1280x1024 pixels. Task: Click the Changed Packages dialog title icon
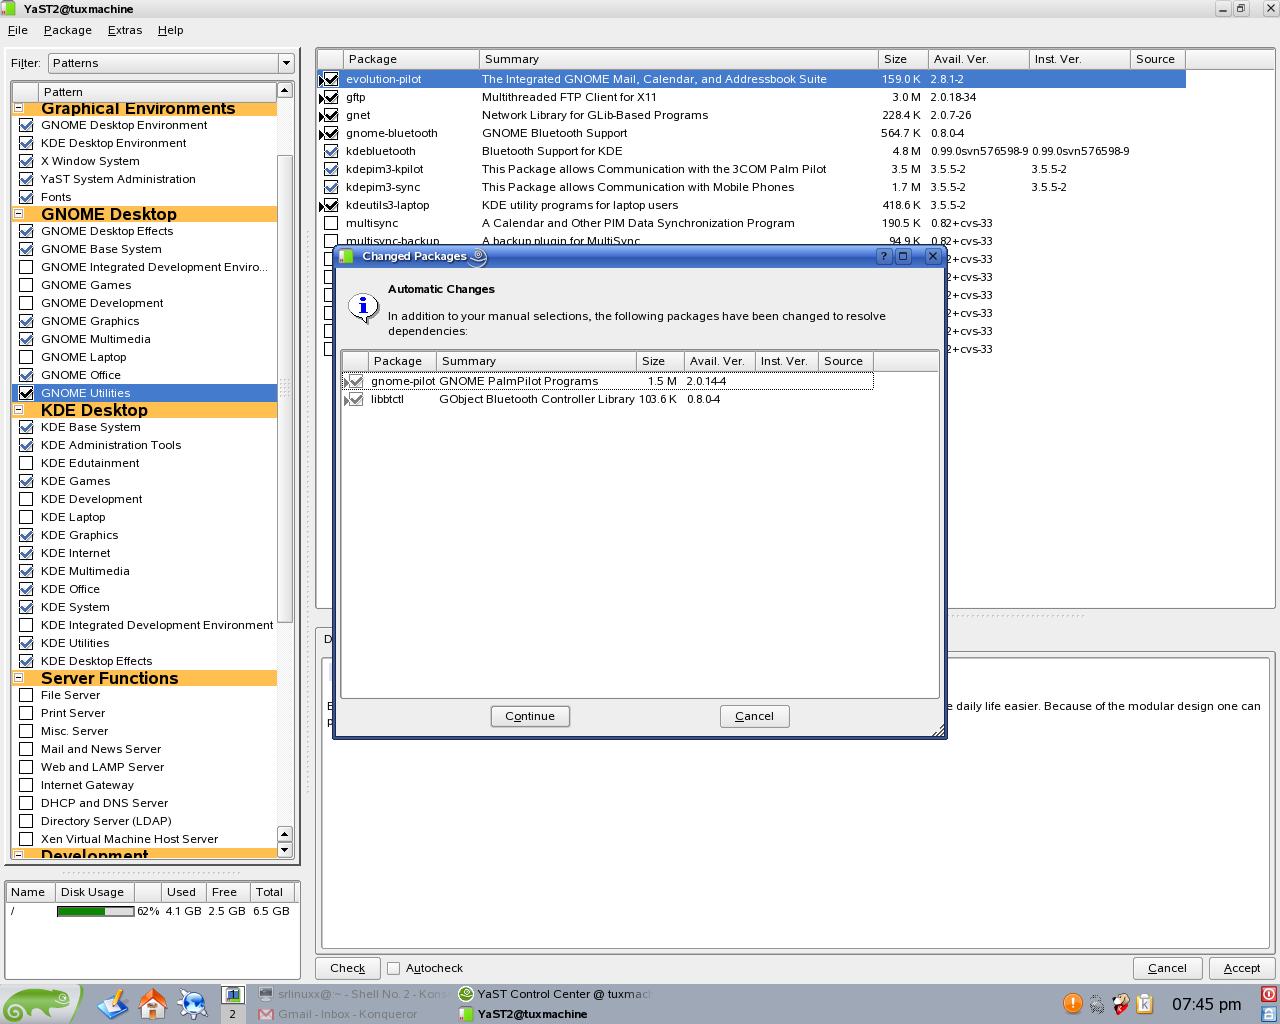347,256
